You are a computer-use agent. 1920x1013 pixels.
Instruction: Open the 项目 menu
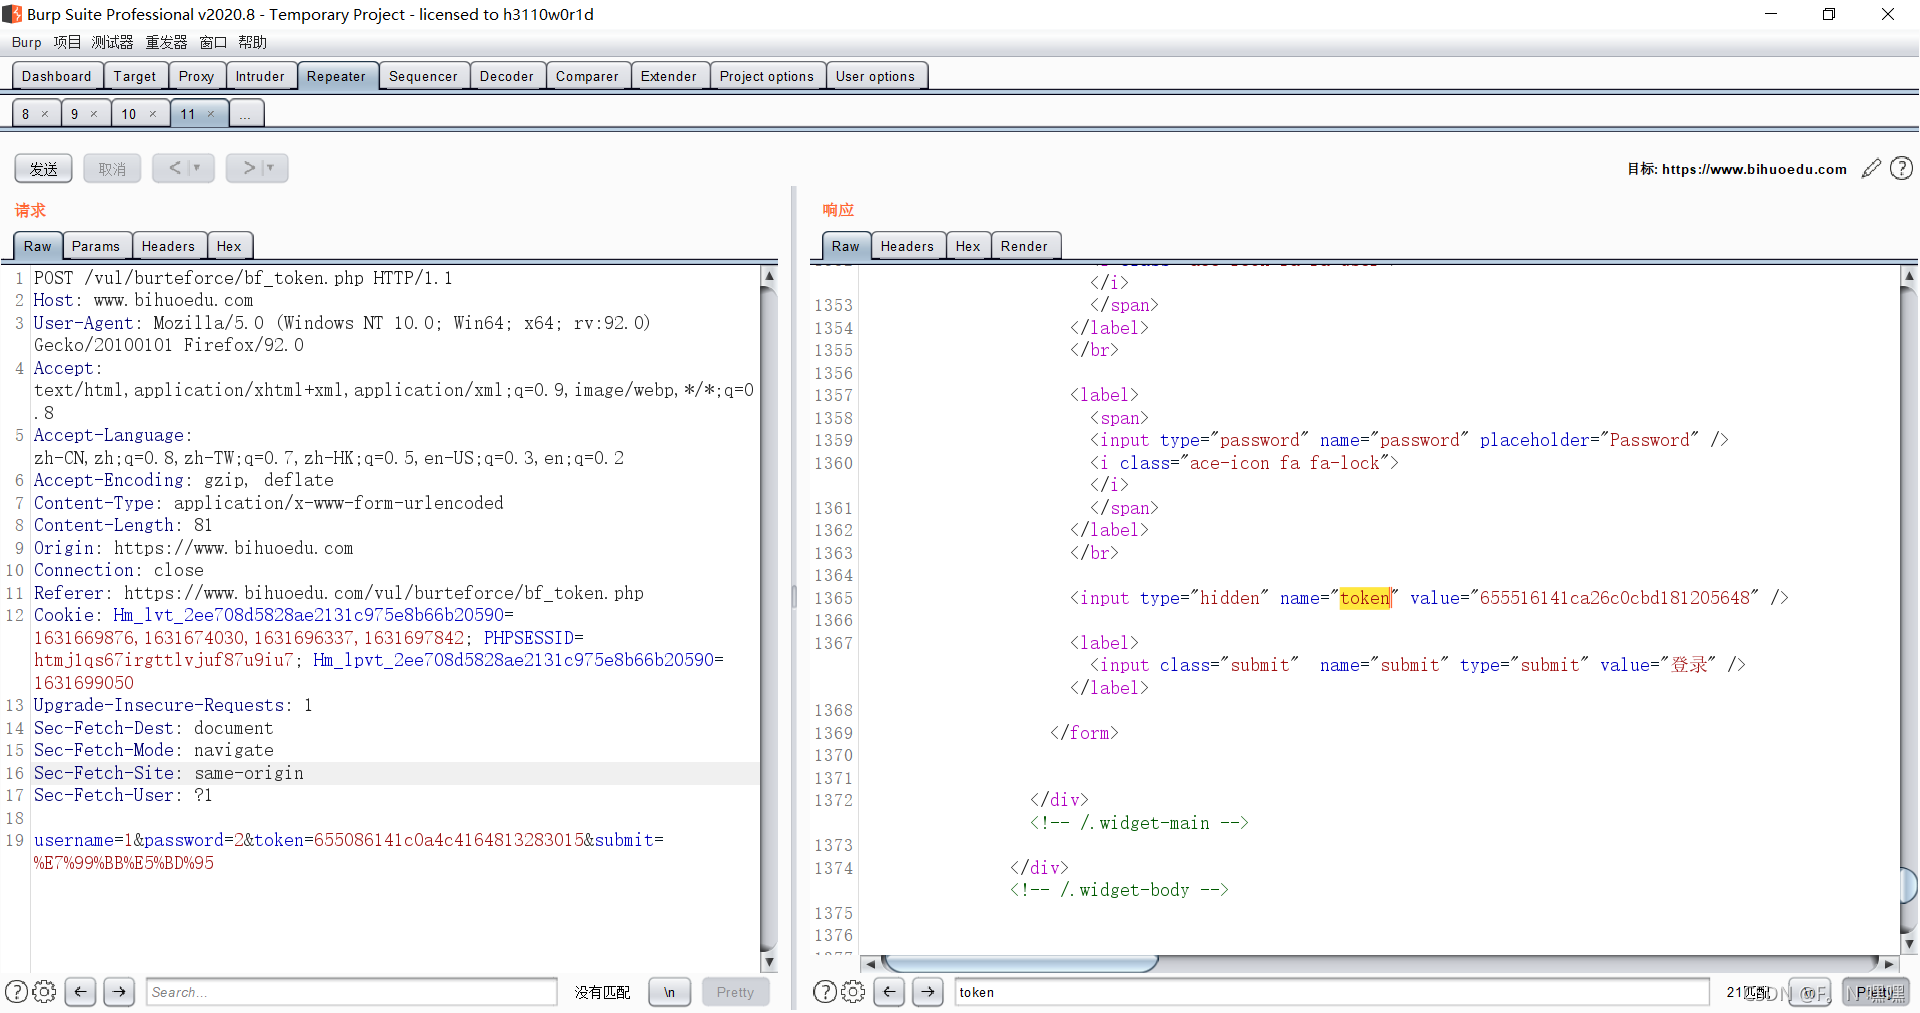[x=67, y=42]
